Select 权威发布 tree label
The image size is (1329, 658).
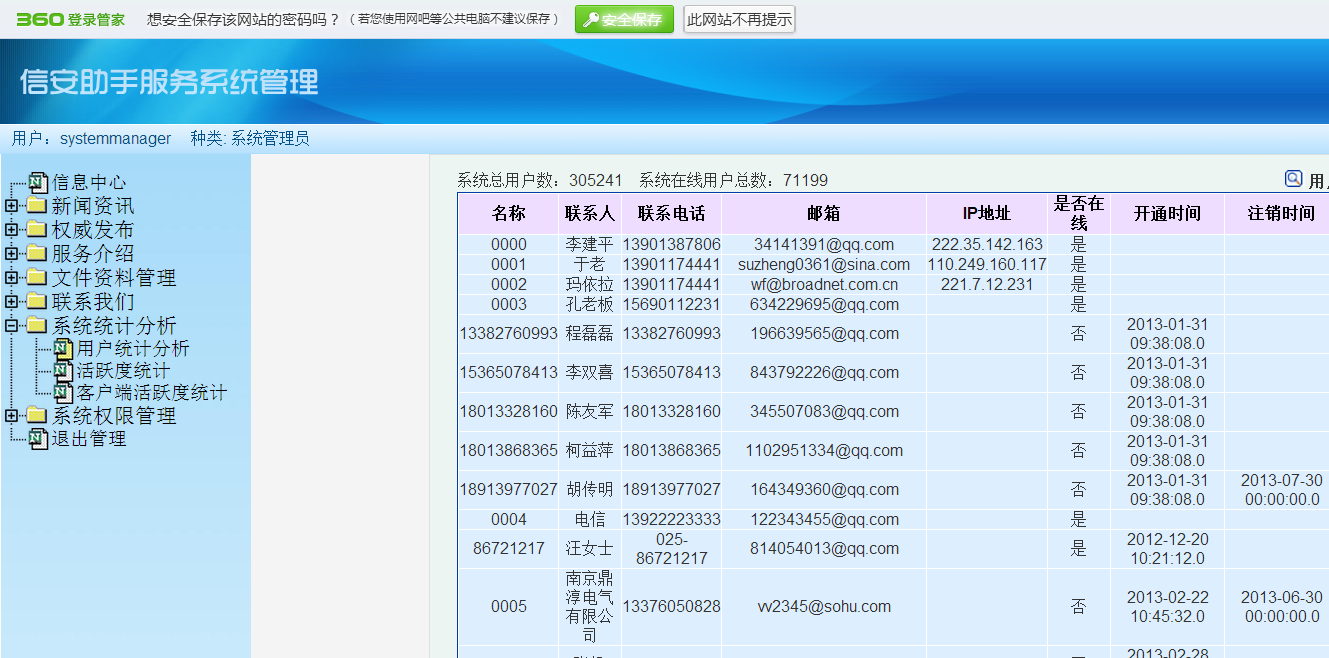point(92,231)
